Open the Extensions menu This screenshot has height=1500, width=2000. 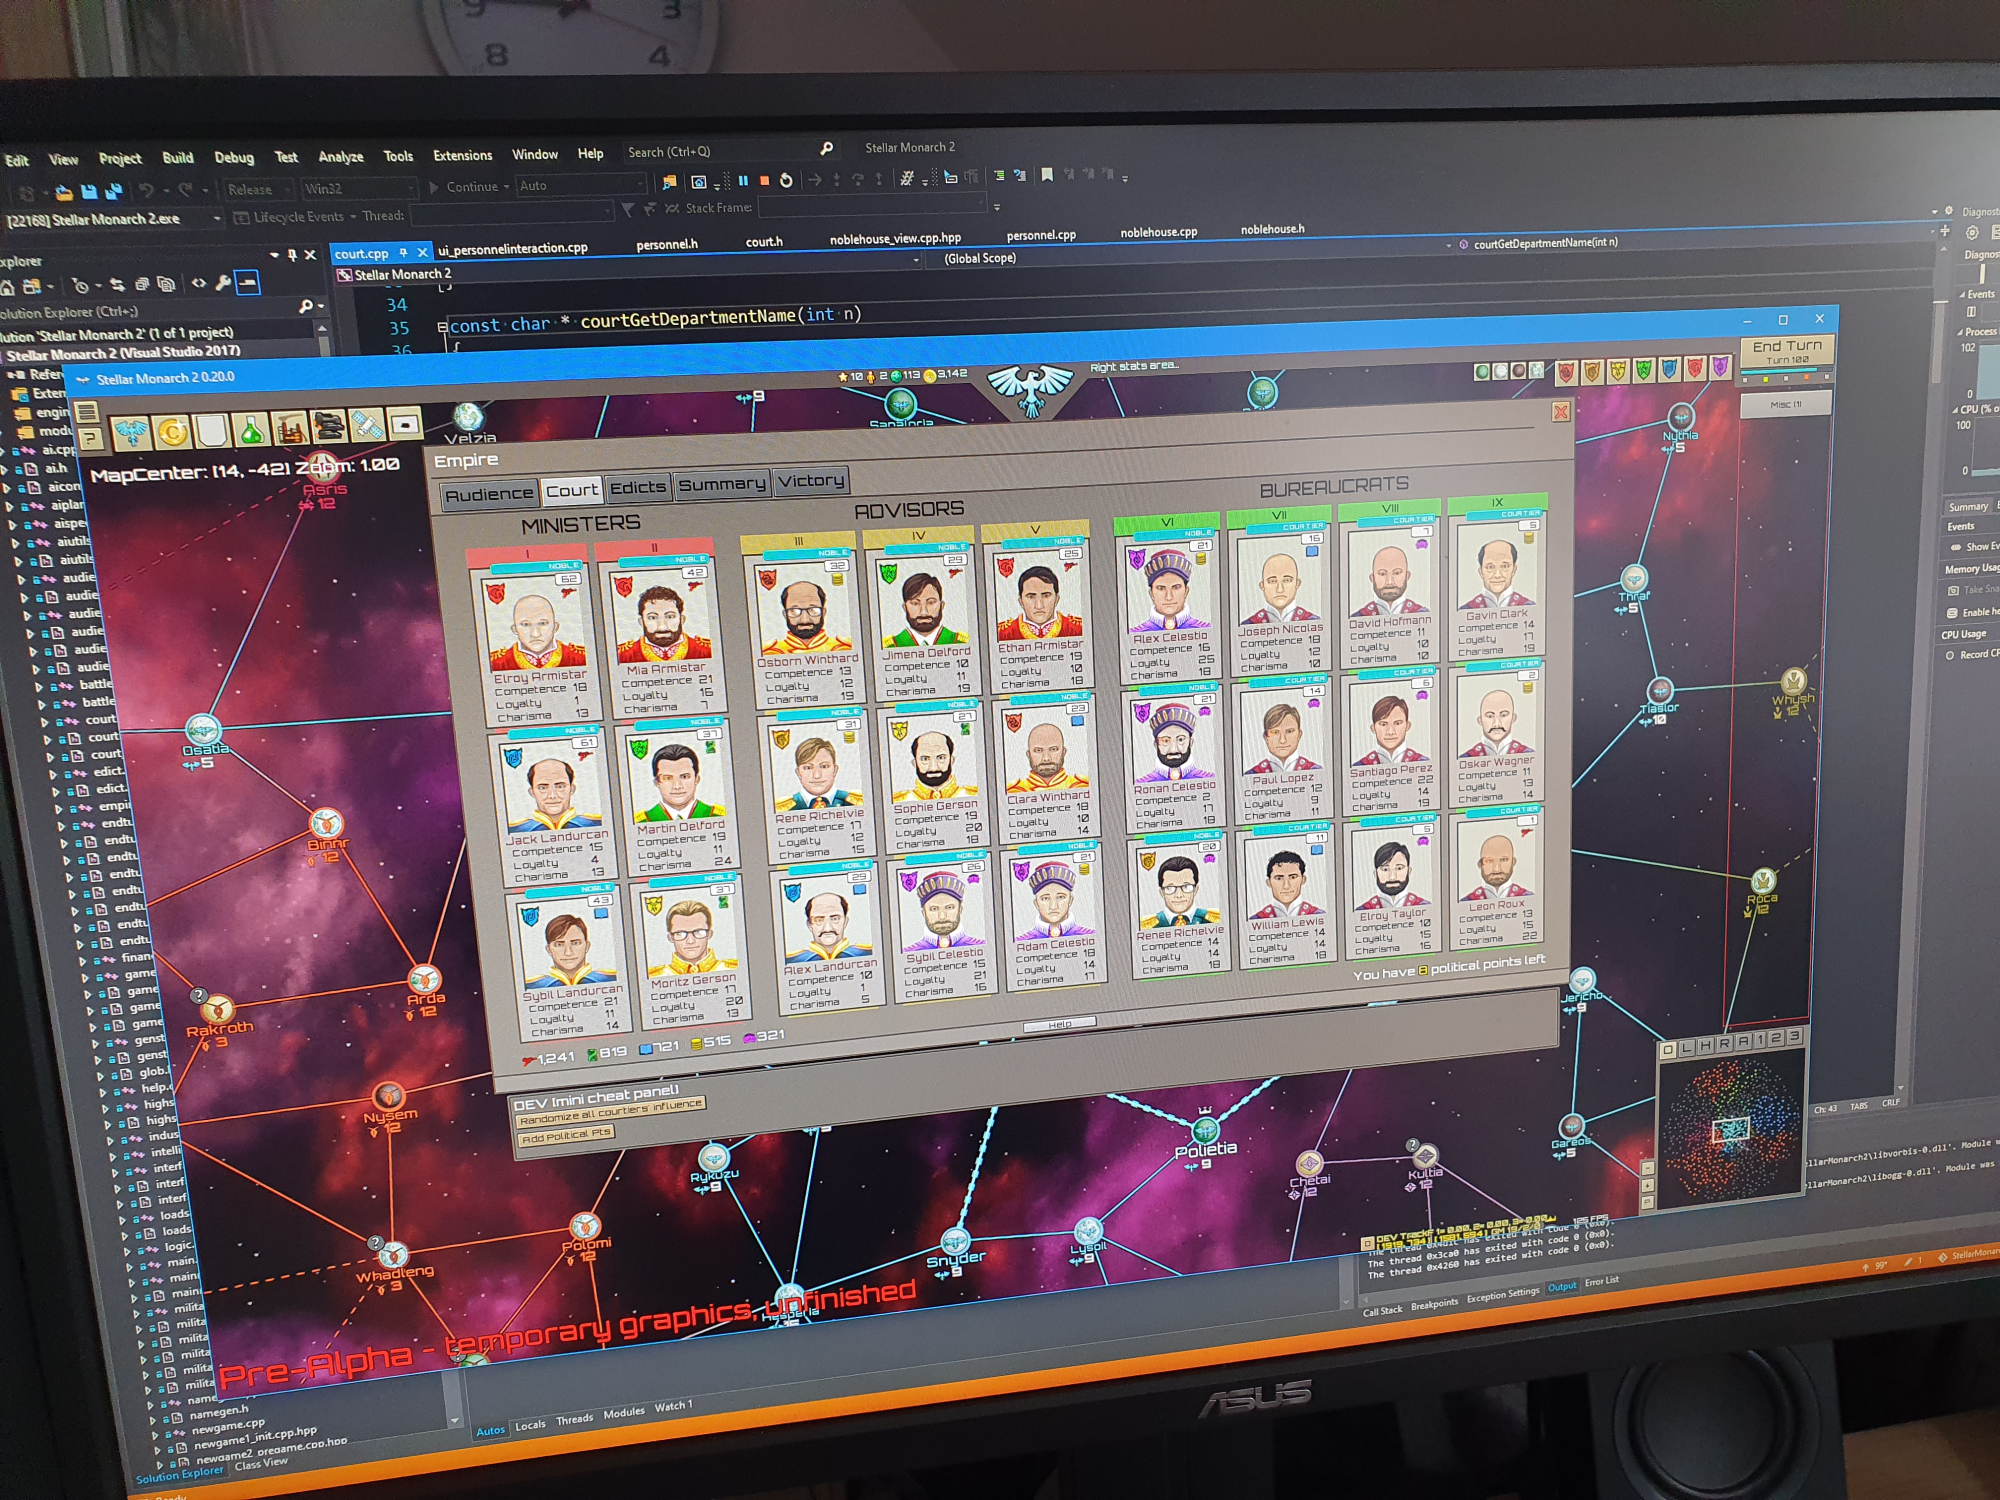[462, 155]
